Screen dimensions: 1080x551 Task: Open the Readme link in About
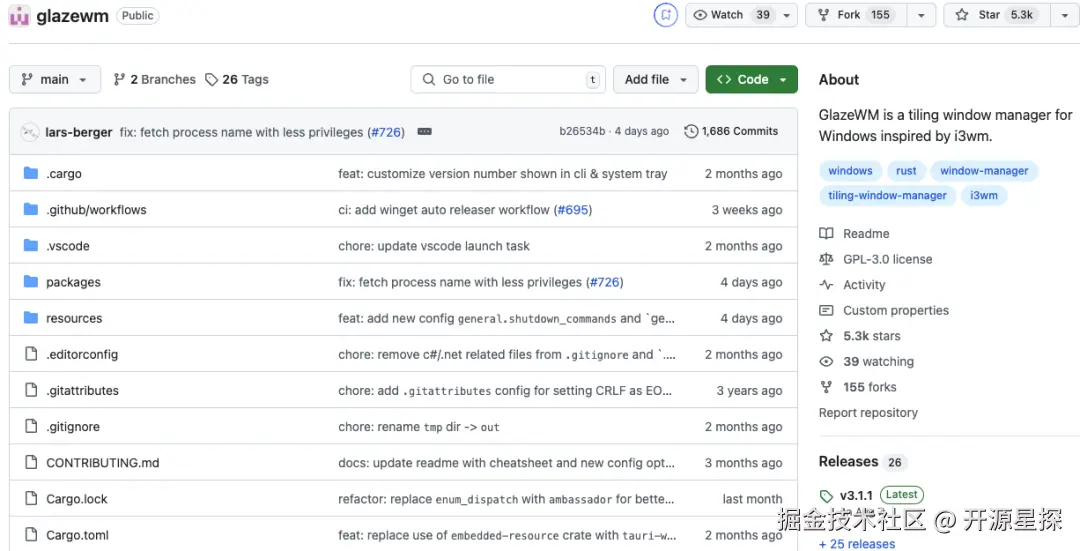[x=866, y=234]
